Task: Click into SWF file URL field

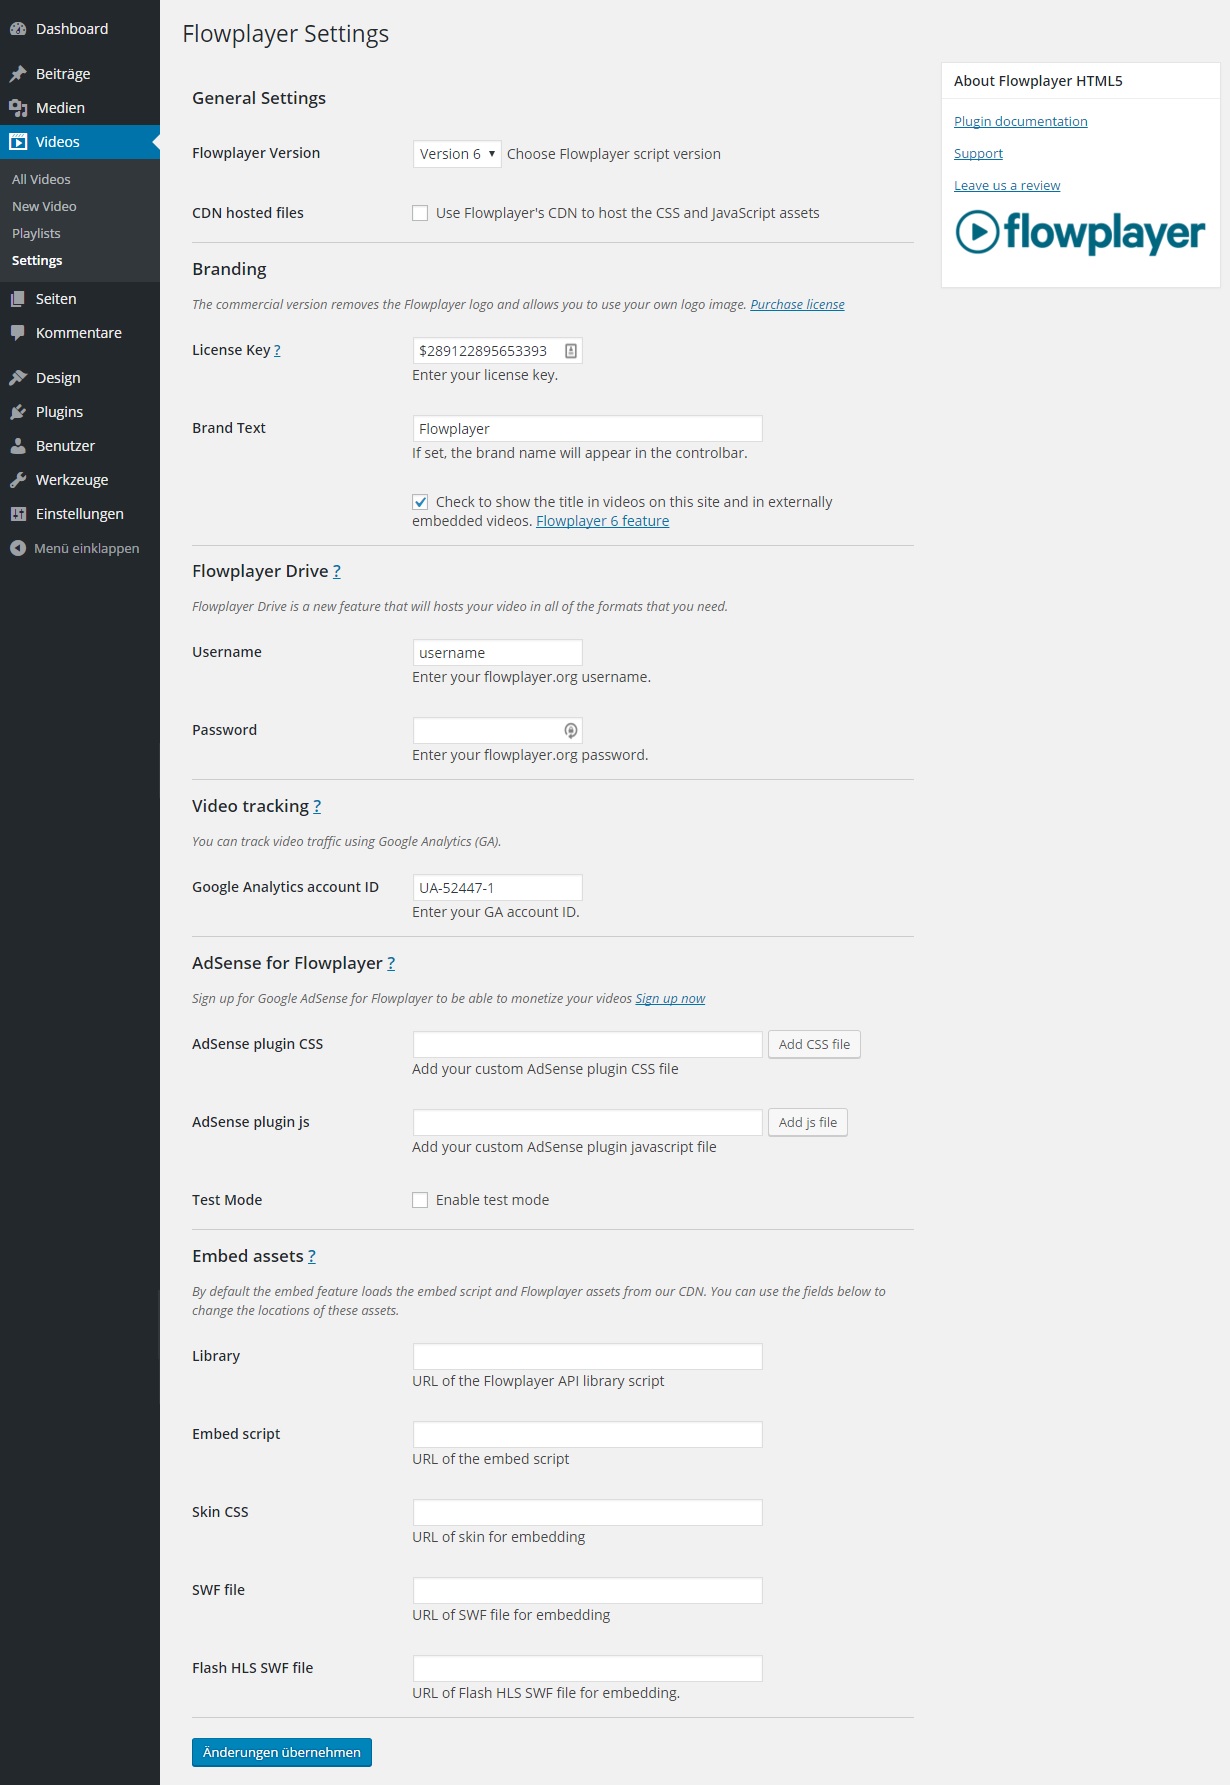Action: click(x=587, y=1591)
